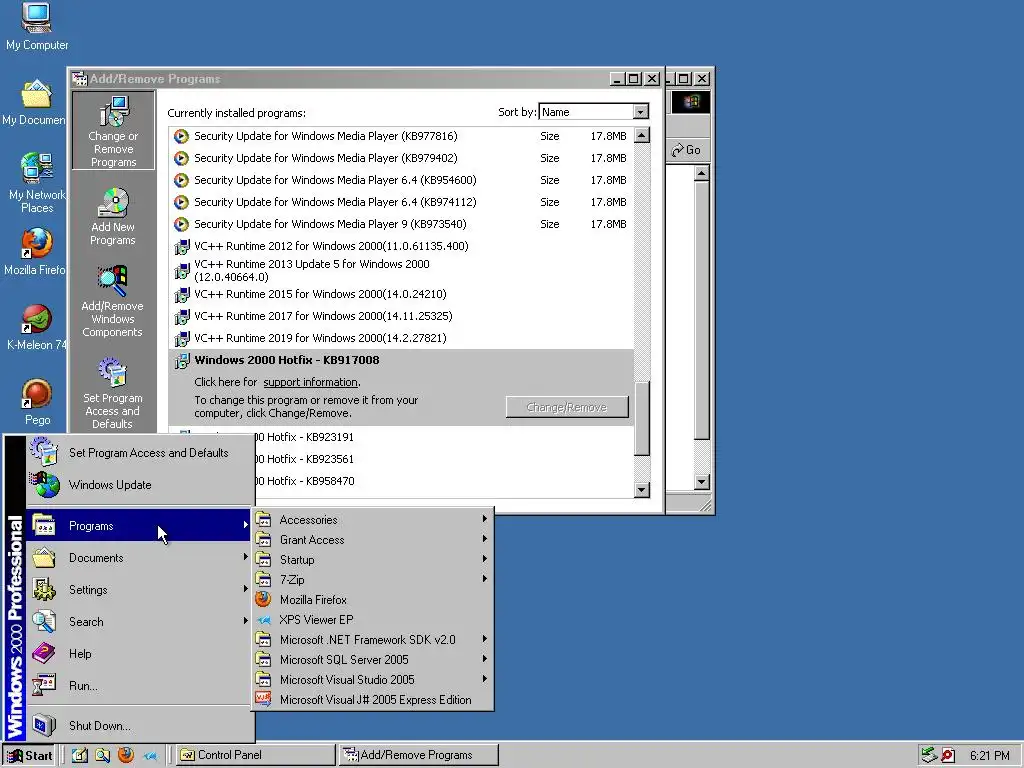Viewport: 1024px width, 768px height.
Task: Select VC++ Runtime 2012 for Windows 2000 entry
Action: pyautogui.click(x=401, y=246)
